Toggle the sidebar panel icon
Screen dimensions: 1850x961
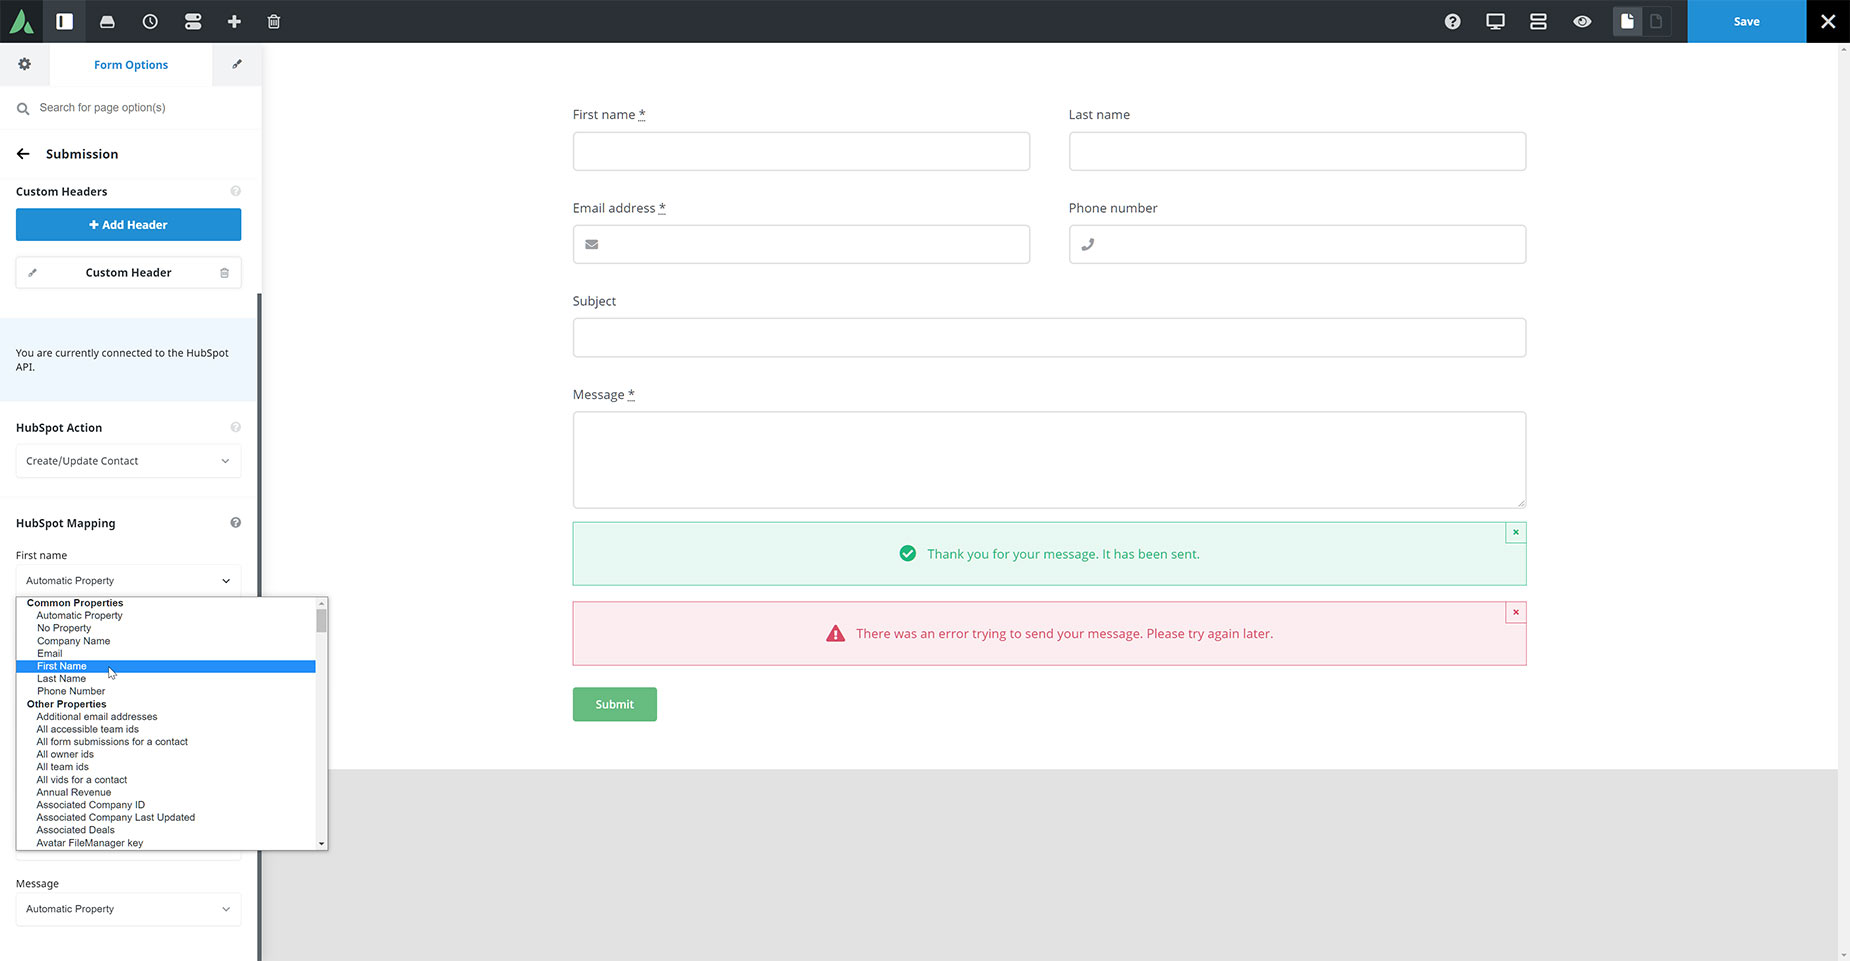tap(65, 21)
